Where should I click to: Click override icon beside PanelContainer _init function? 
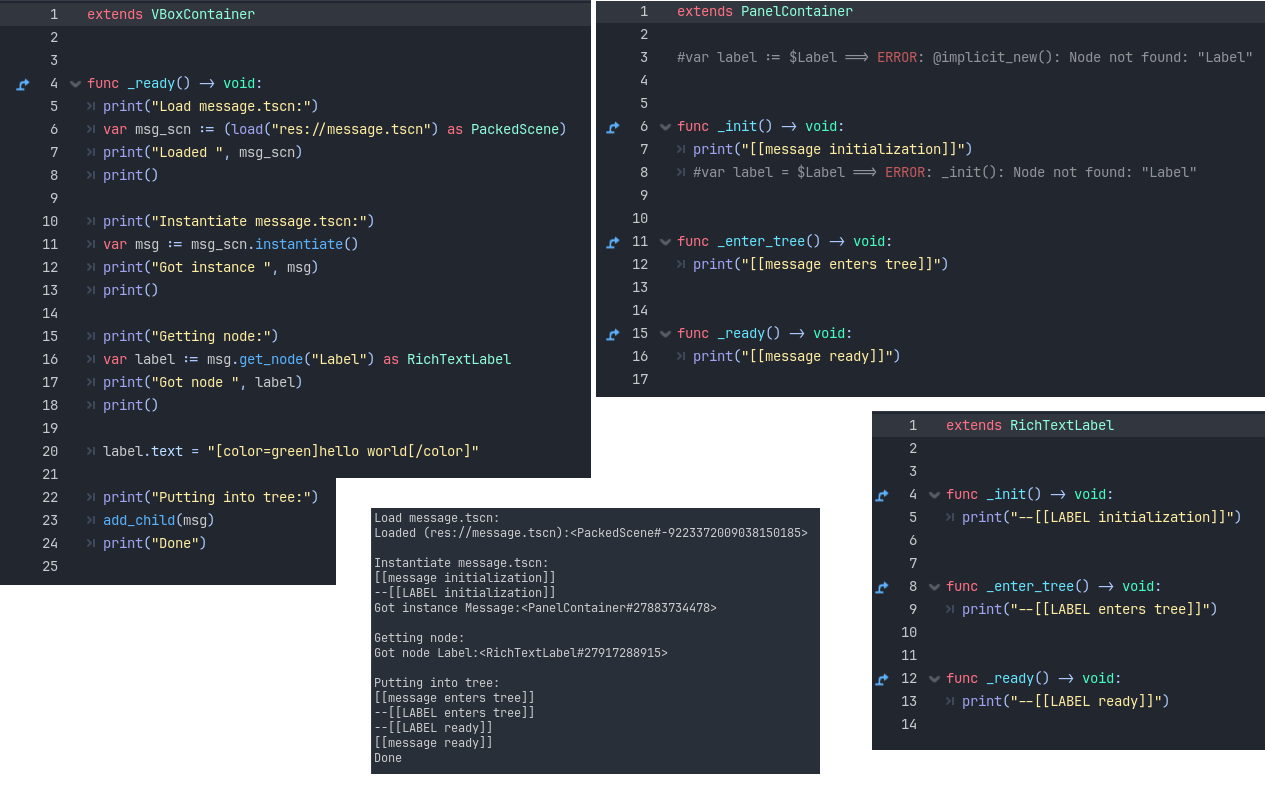(613, 127)
